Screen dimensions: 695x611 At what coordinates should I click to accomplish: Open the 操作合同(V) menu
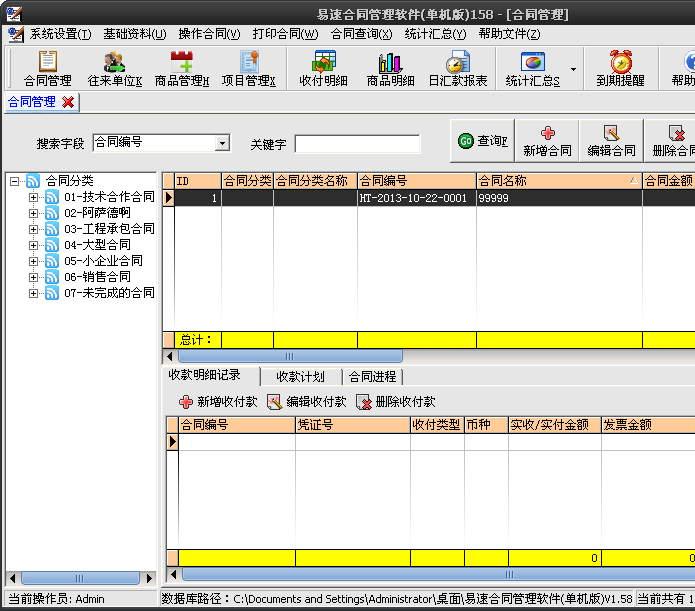click(209, 34)
